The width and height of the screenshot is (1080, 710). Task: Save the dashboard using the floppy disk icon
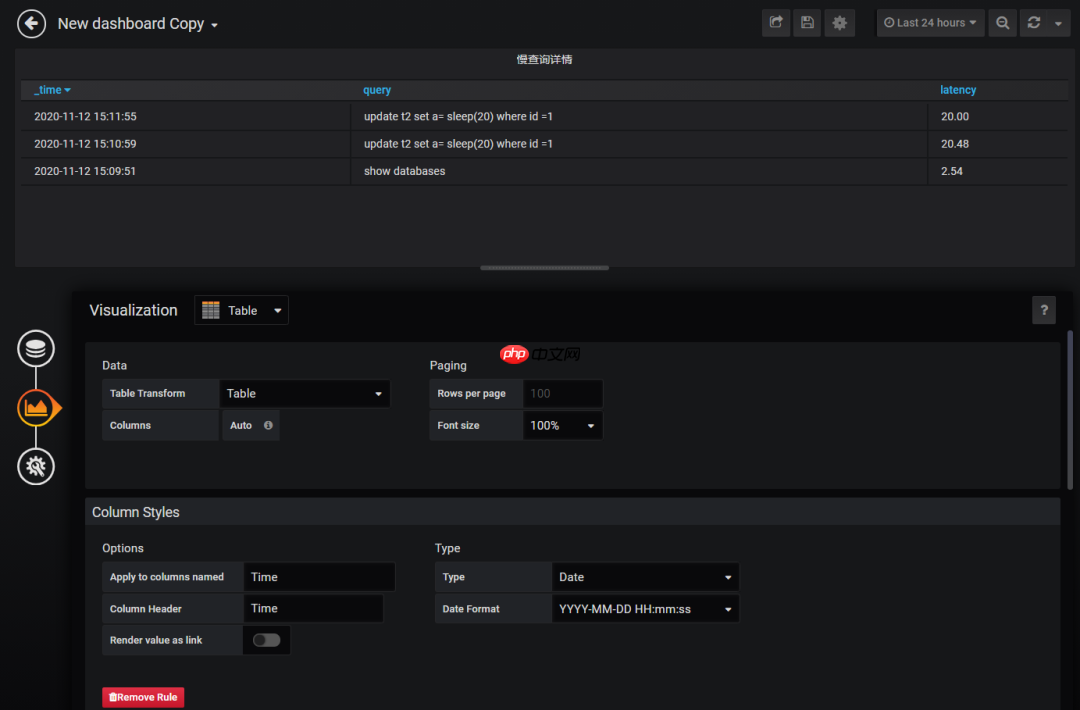(807, 22)
